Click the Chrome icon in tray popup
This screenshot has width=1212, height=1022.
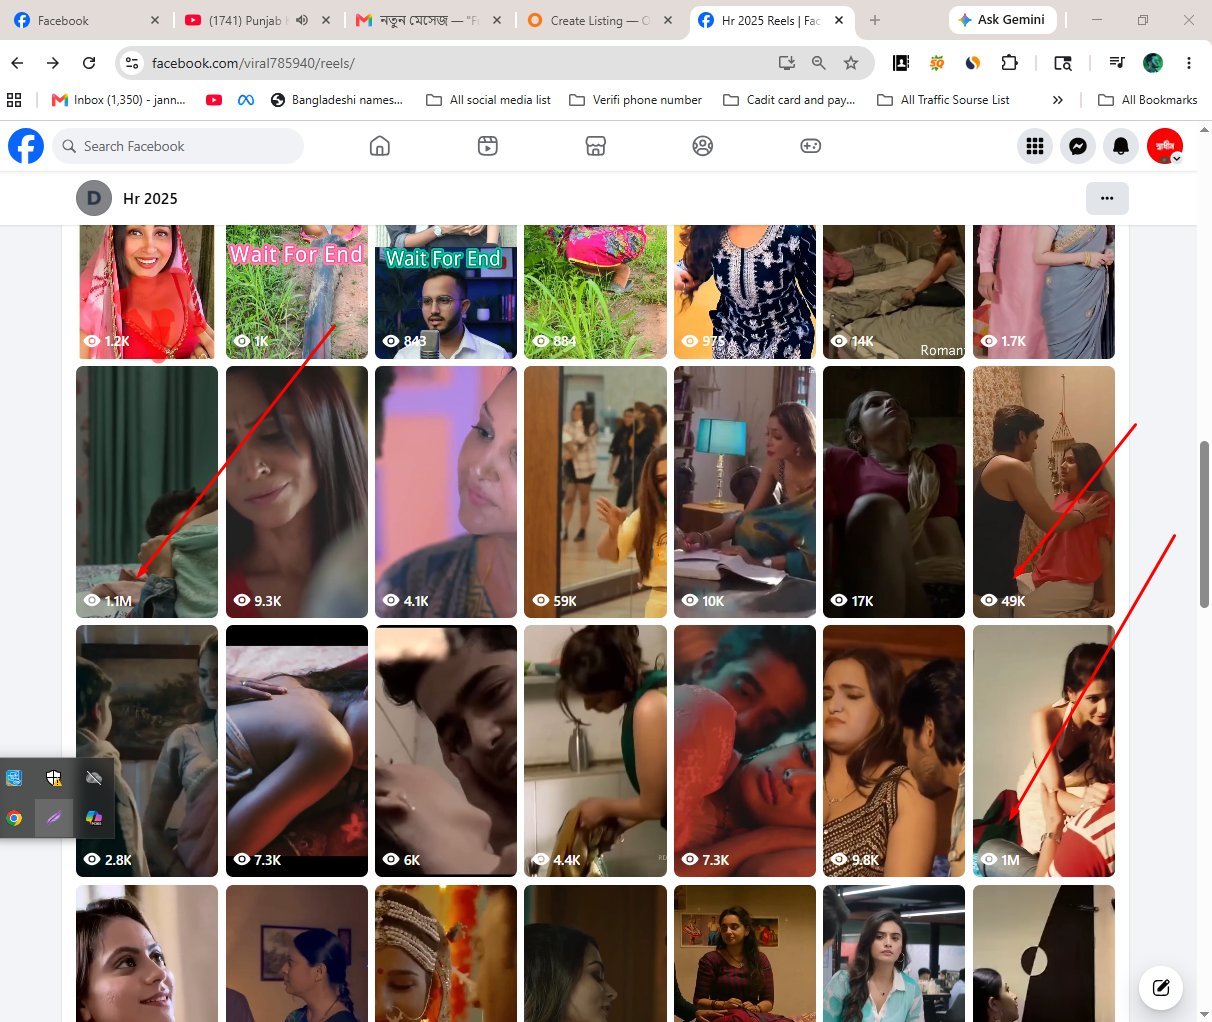pos(14,818)
